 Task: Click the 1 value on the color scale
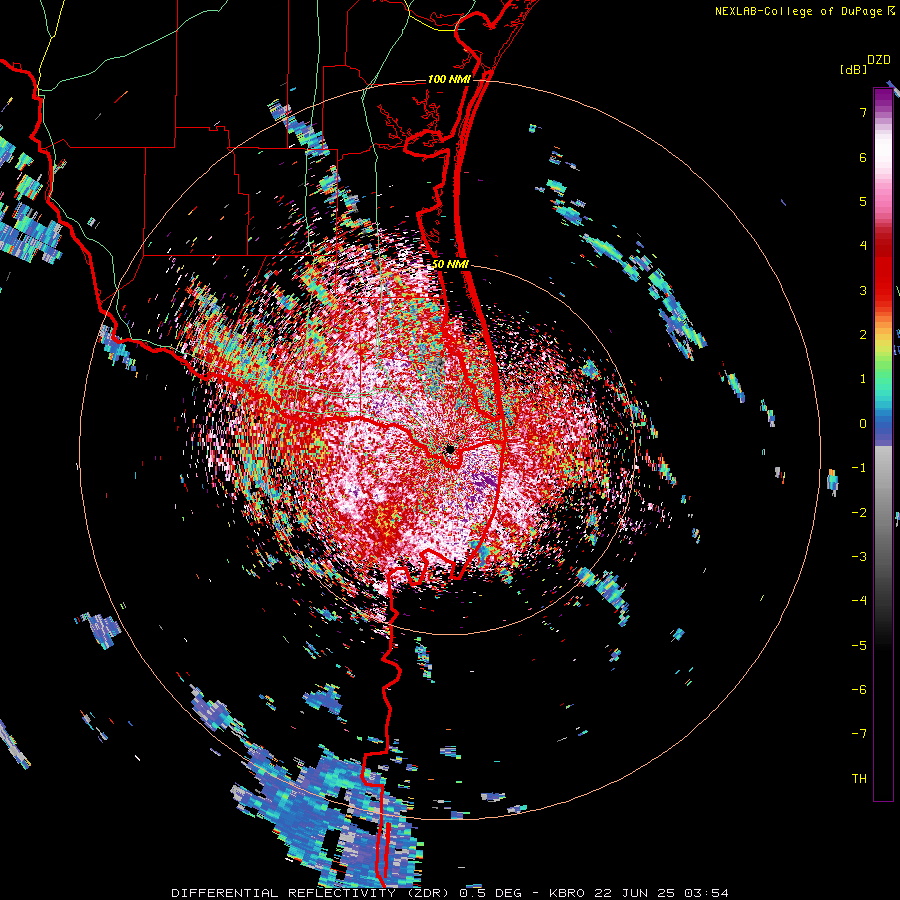[x=863, y=379]
